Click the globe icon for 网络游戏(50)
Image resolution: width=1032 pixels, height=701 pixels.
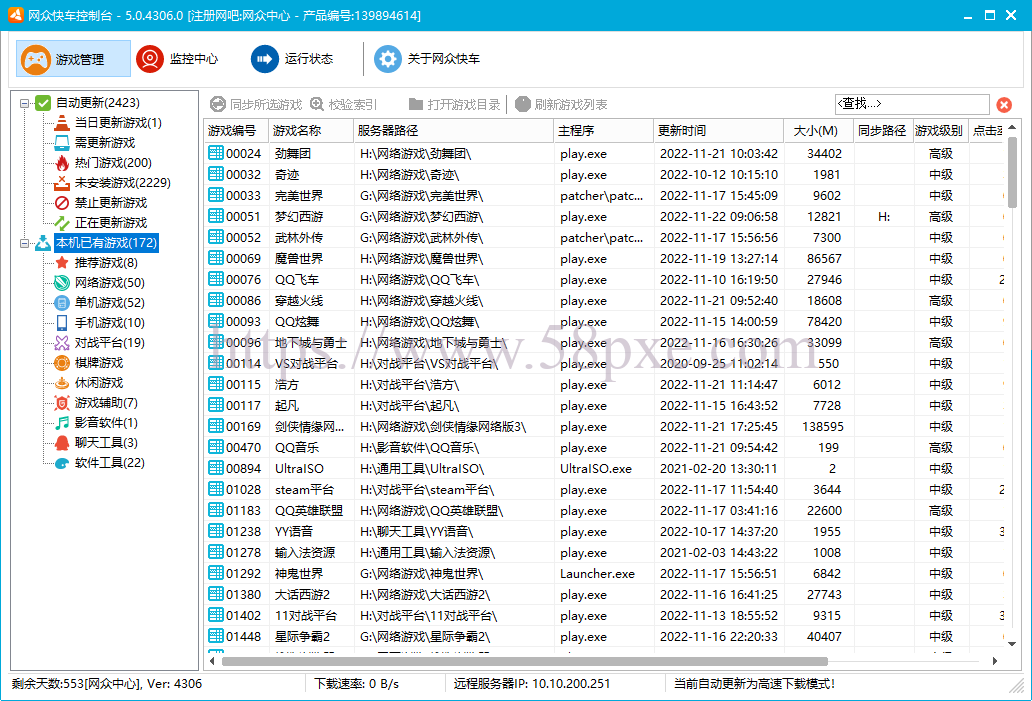point(62,283)
